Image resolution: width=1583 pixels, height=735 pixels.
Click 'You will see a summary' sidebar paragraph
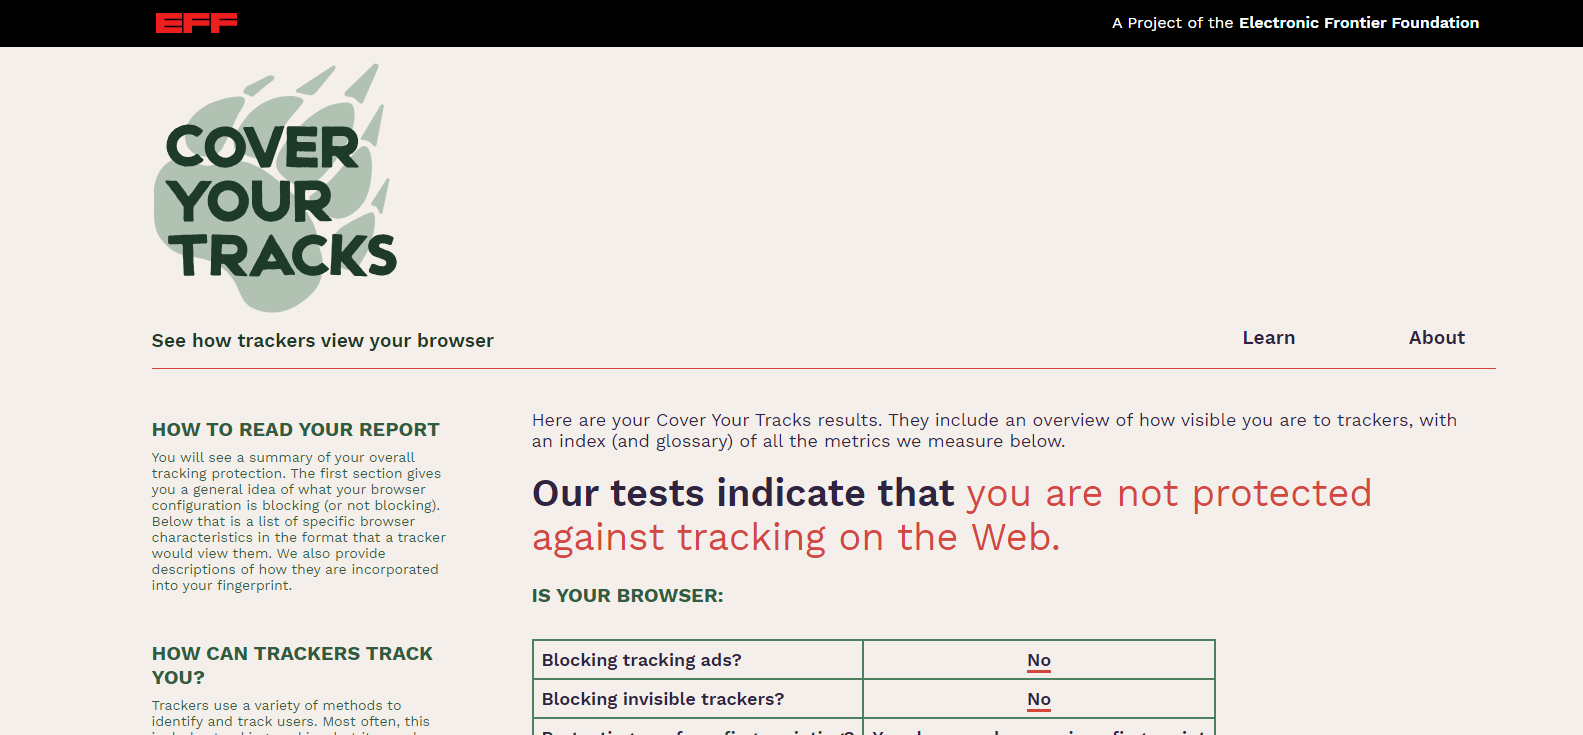[299, 521]
